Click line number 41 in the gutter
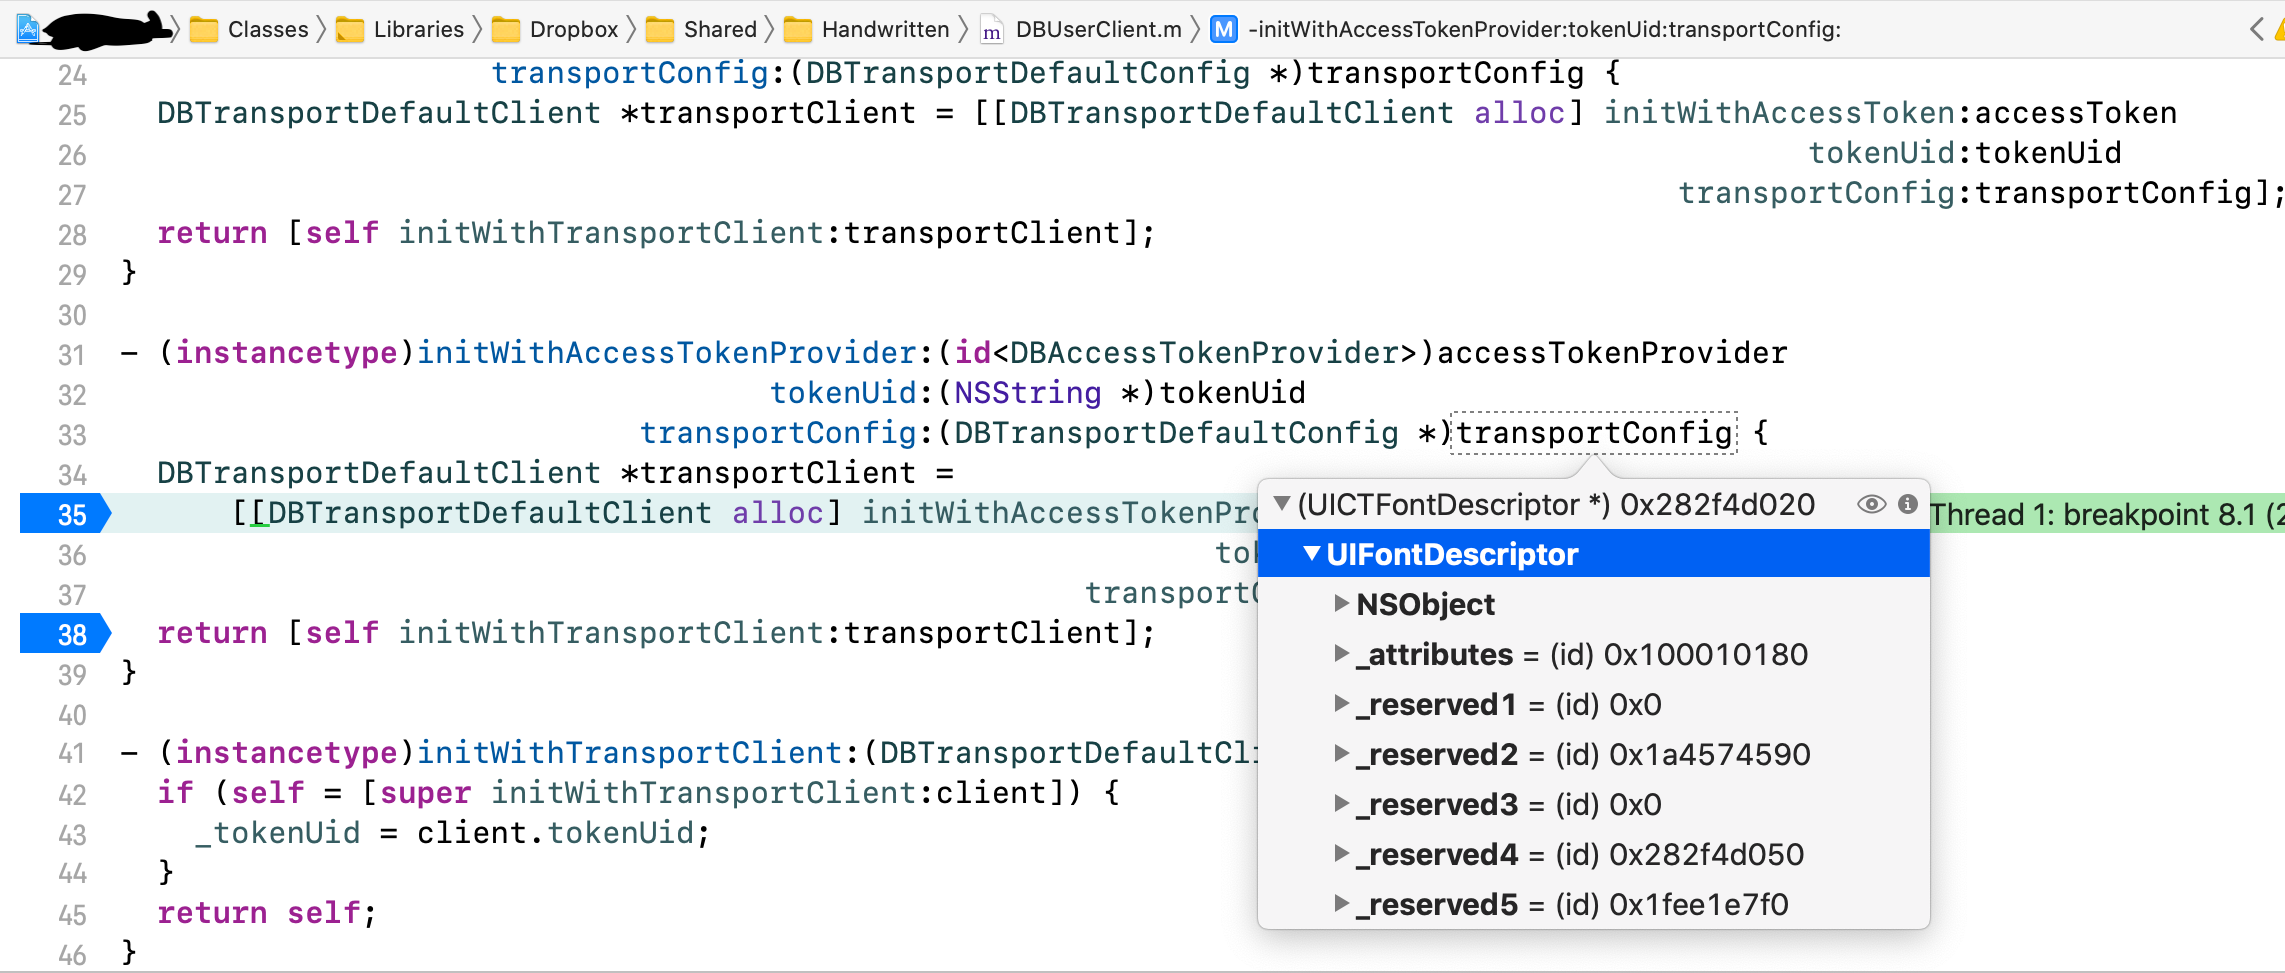Screen dimensions: 2285x973 coord(72,754)
